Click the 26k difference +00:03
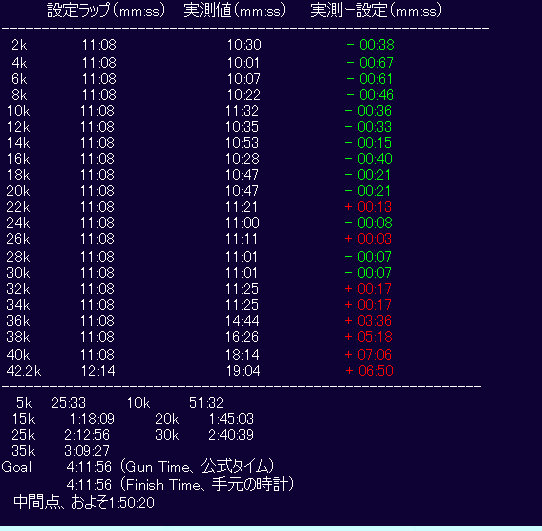 pos(368,239)
